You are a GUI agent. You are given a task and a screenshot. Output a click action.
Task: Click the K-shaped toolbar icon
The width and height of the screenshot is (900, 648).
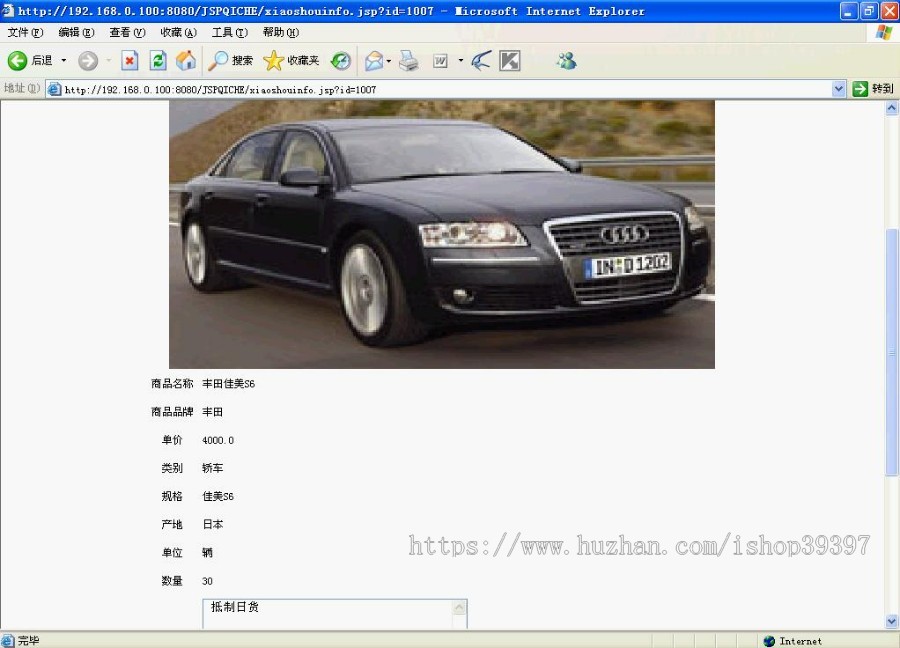pyautogui.click(x=510, y=60)
